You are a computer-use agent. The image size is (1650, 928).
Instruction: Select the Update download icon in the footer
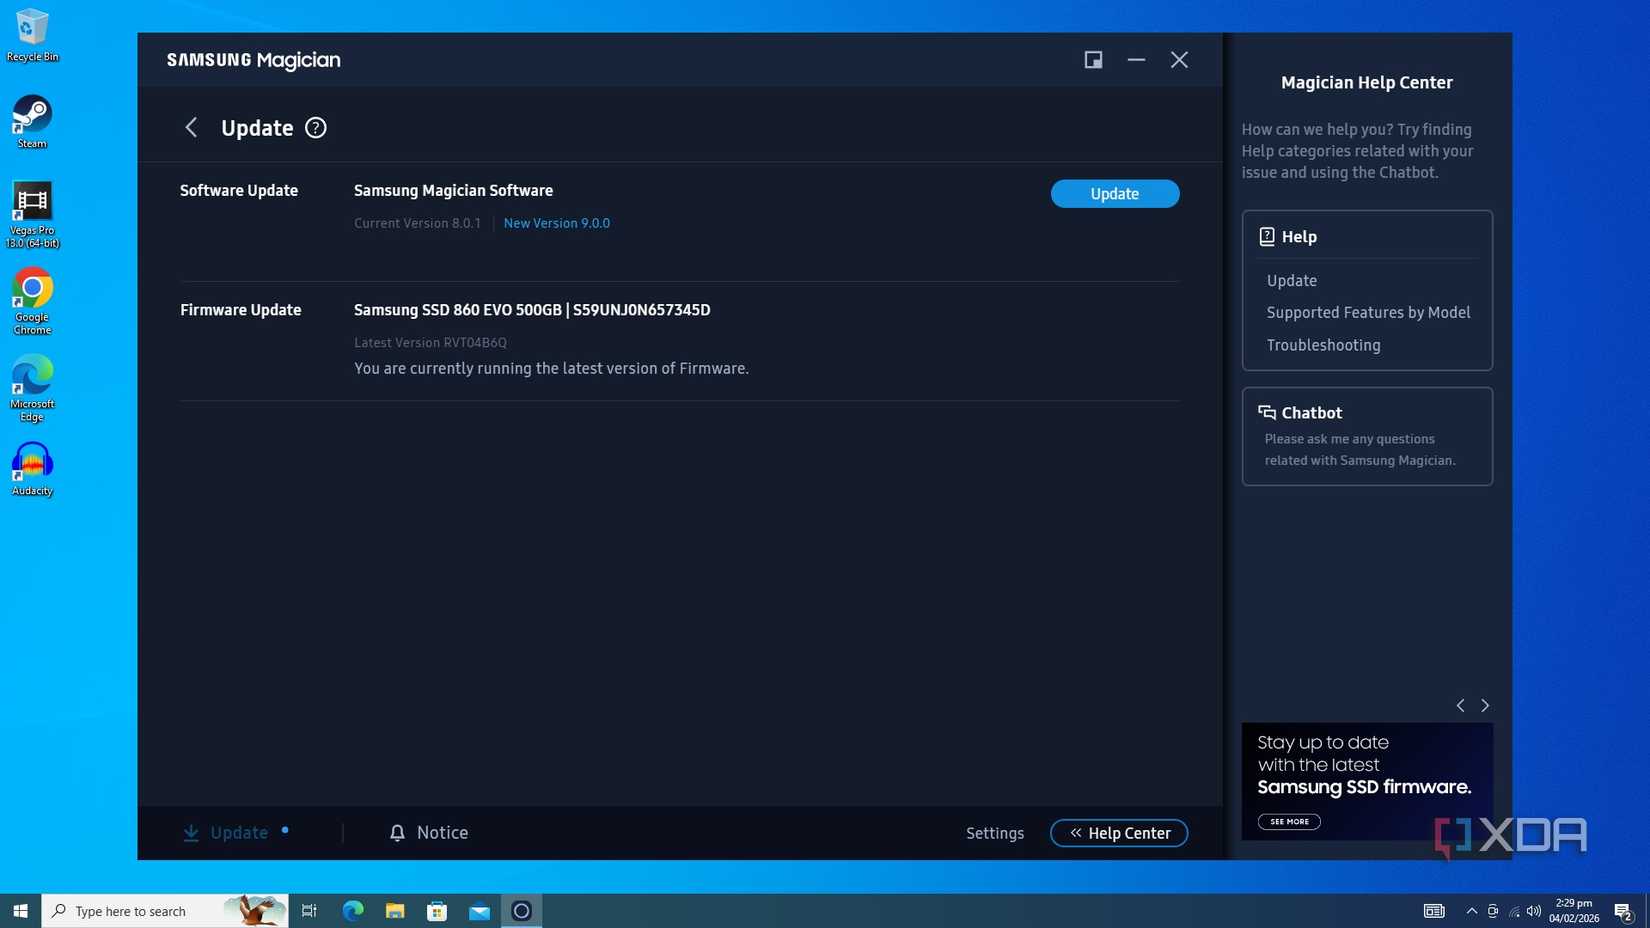click(191, 832)
